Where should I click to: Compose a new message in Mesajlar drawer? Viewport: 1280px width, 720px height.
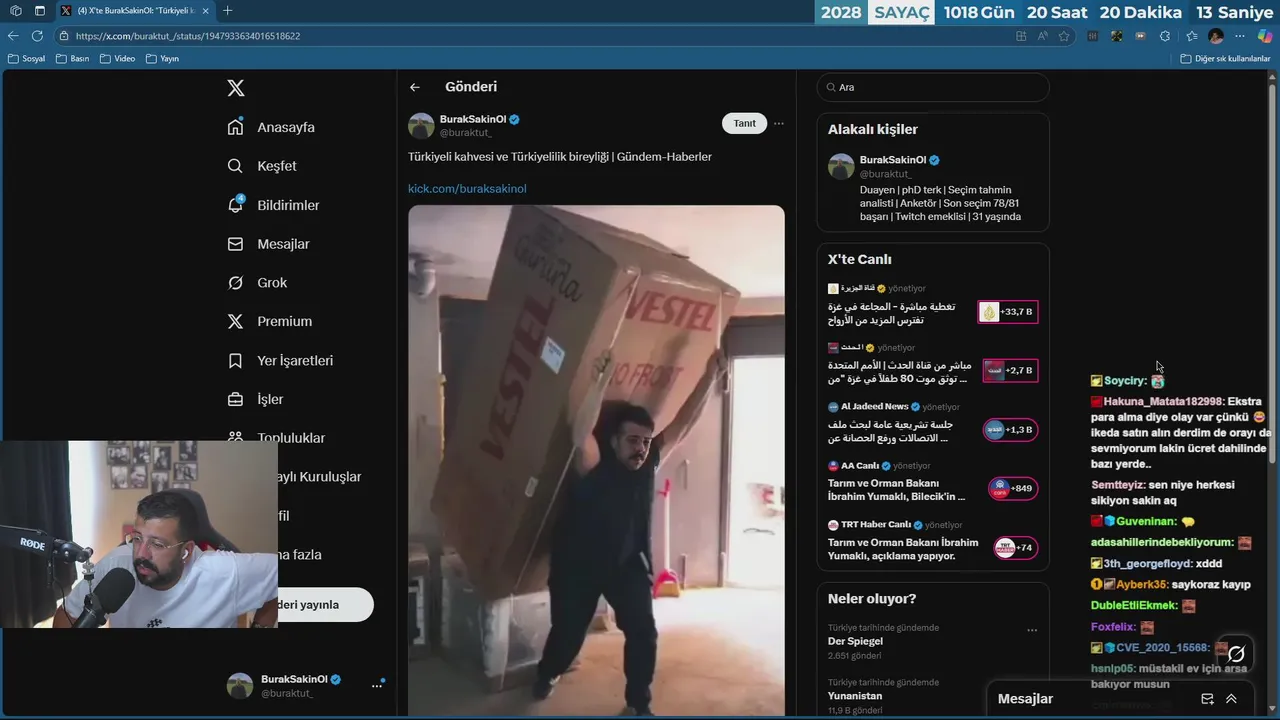tap(1208, 699)
